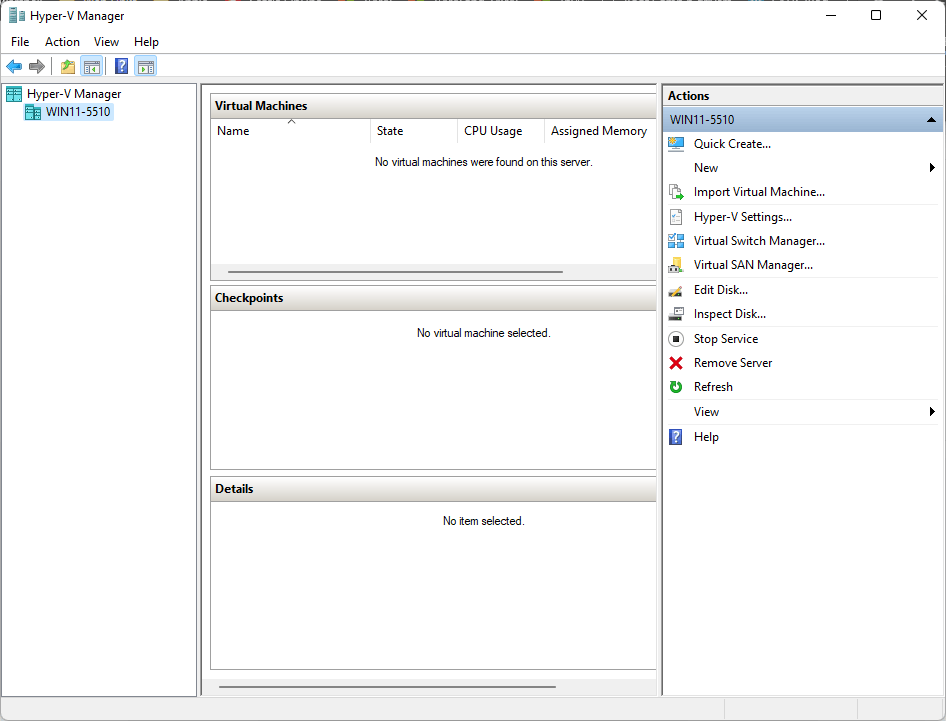Viewport: 946px width, 721px height.
Task: Expand the New submenu arrow
Action: (932, 168)
